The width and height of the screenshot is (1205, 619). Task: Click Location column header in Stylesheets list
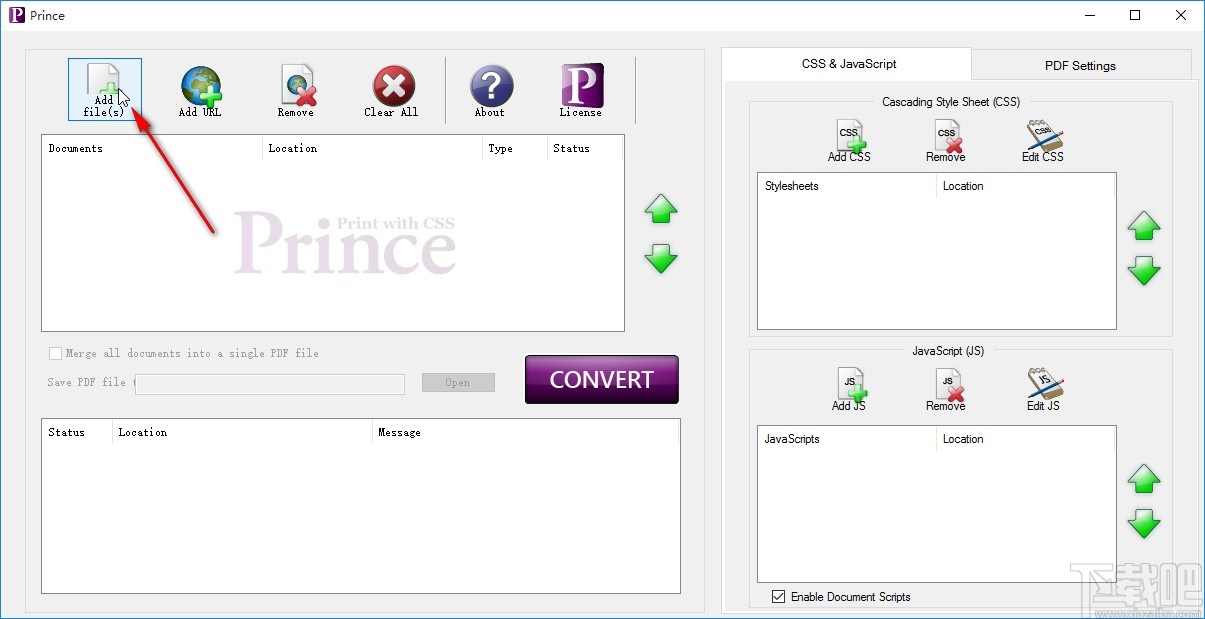1025,186
